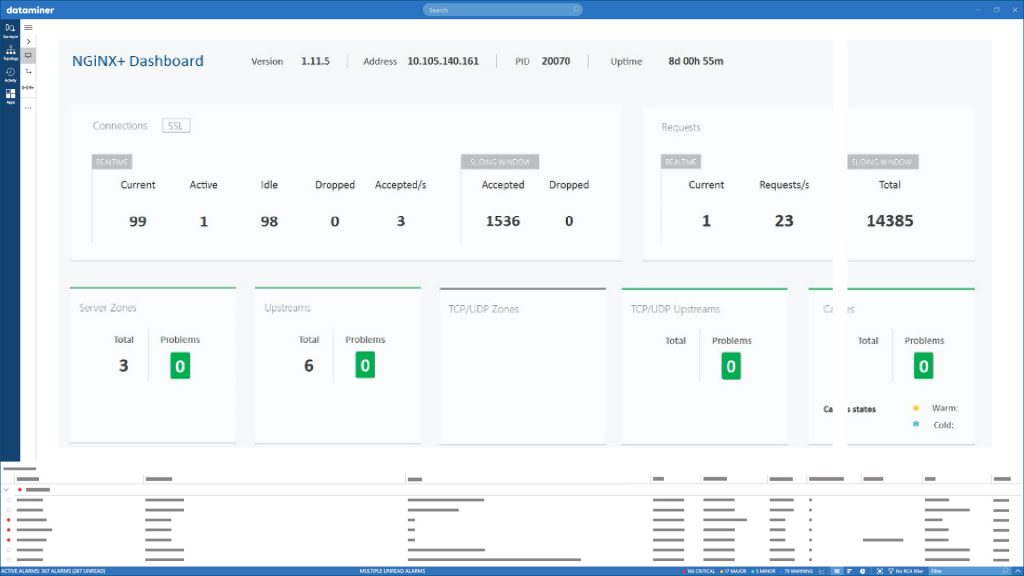Click the graph icon after 79 WARNING
The image size is (1024, 576).
[x=822, y=571]
